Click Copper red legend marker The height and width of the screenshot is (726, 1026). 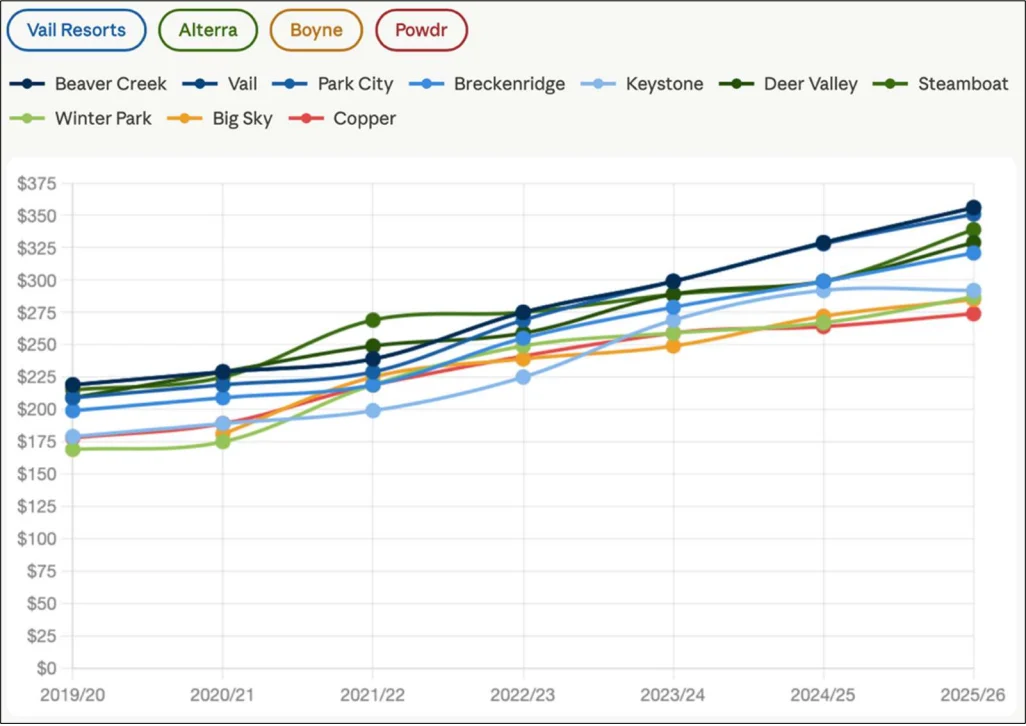pyautogui.click(x=306, y=118)
